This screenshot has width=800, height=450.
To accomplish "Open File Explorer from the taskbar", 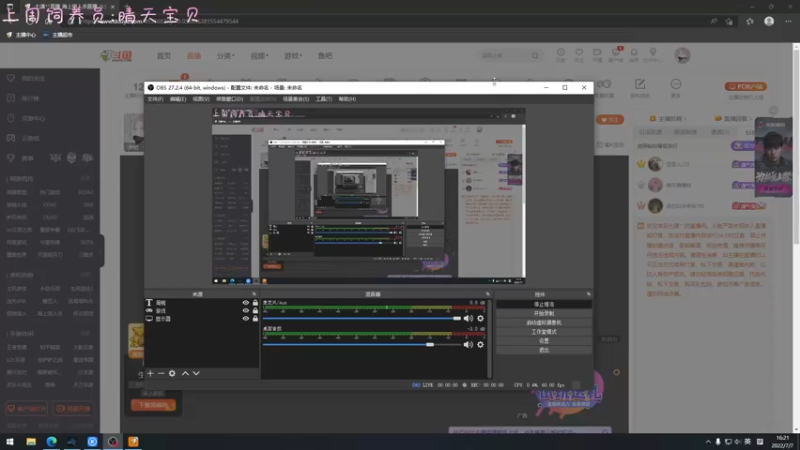I will coord(31,441).
